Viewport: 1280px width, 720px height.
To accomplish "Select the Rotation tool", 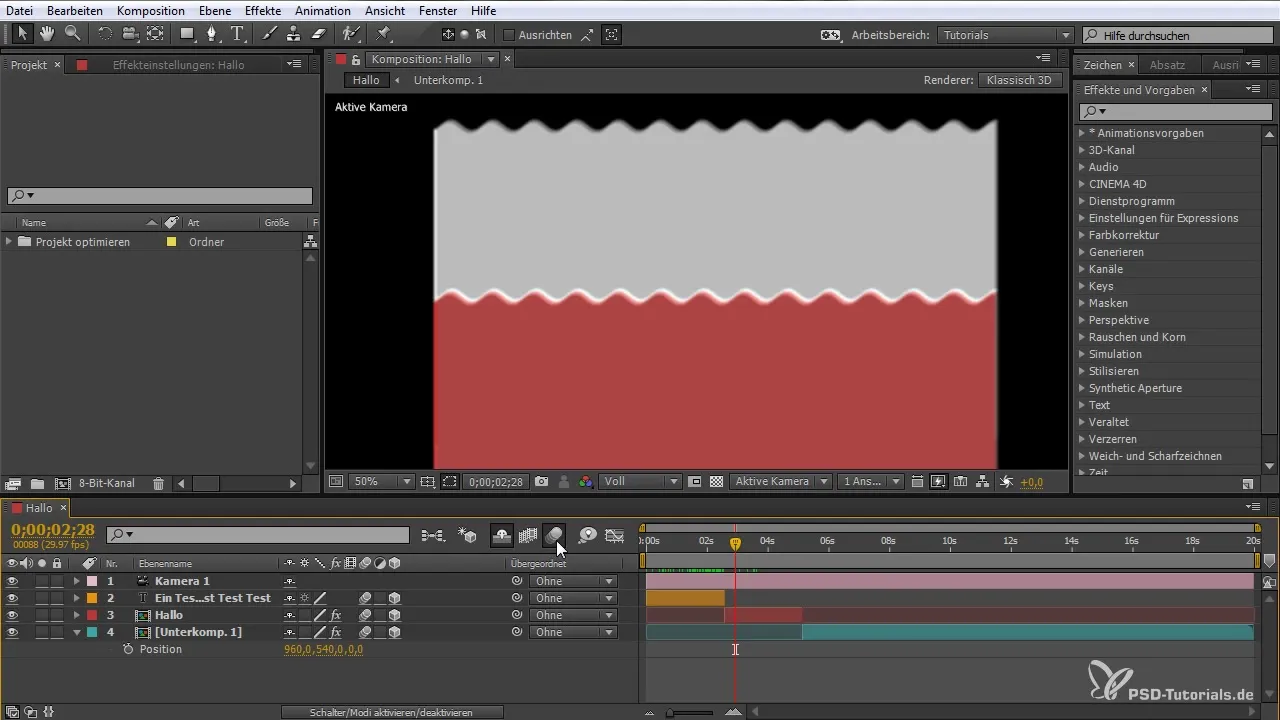I will tap(105, 34).
